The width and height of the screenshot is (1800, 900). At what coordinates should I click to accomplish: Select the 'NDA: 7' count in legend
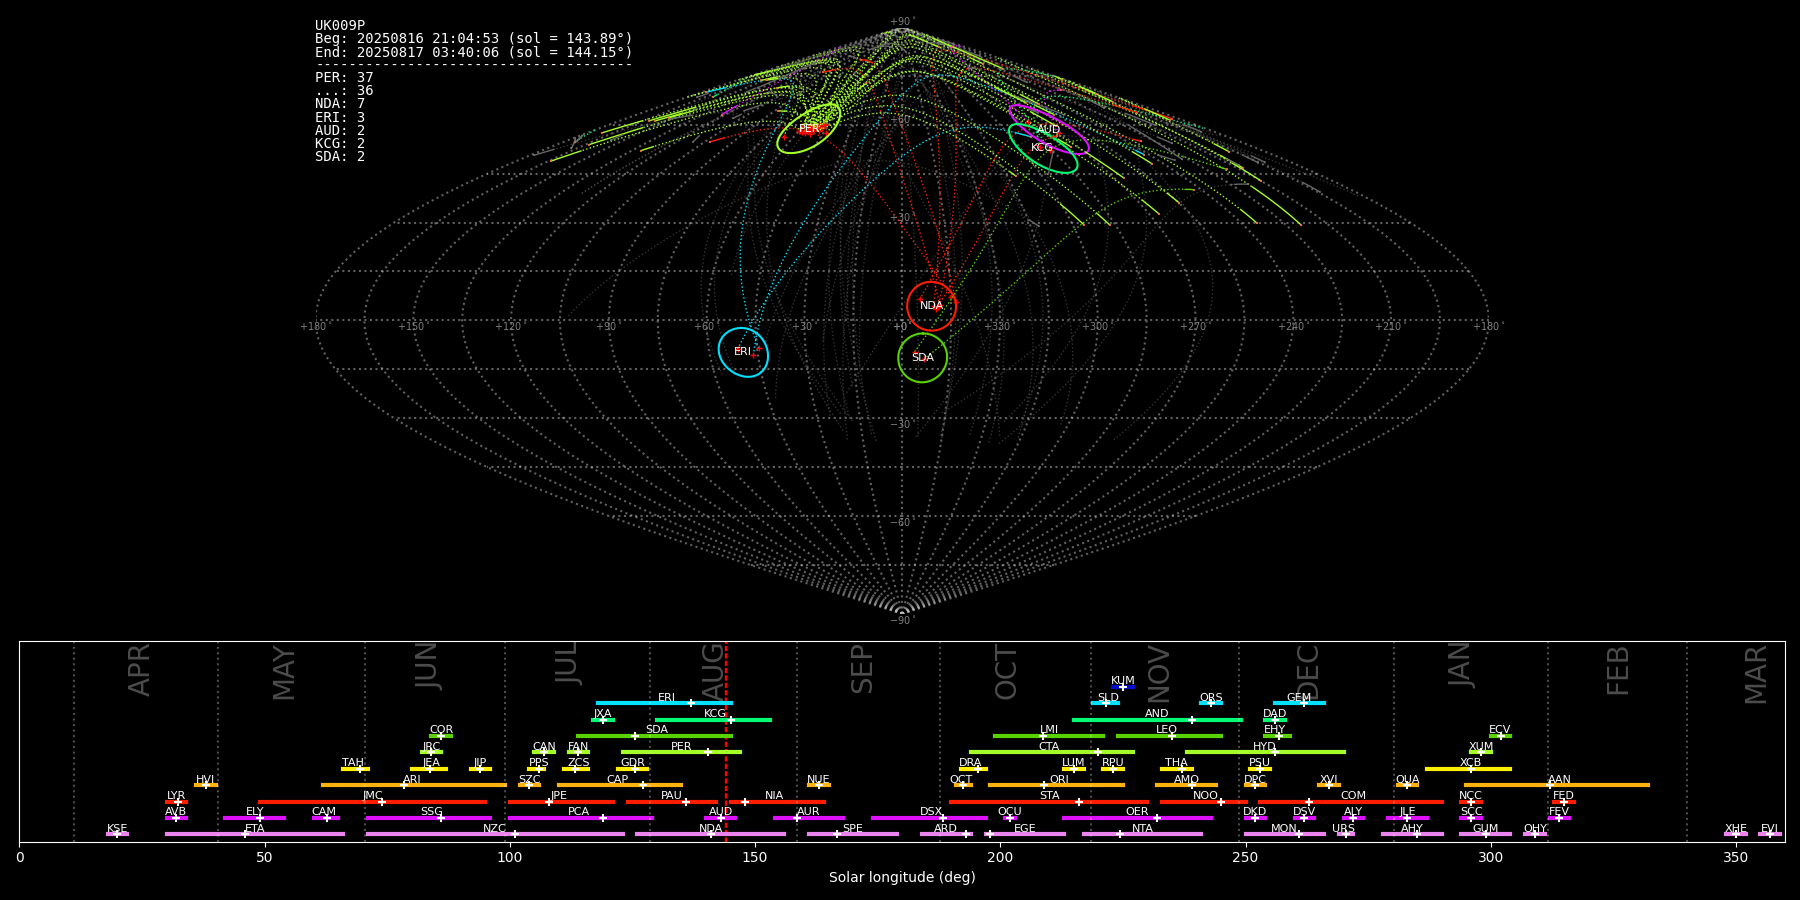tap(340, 104)
